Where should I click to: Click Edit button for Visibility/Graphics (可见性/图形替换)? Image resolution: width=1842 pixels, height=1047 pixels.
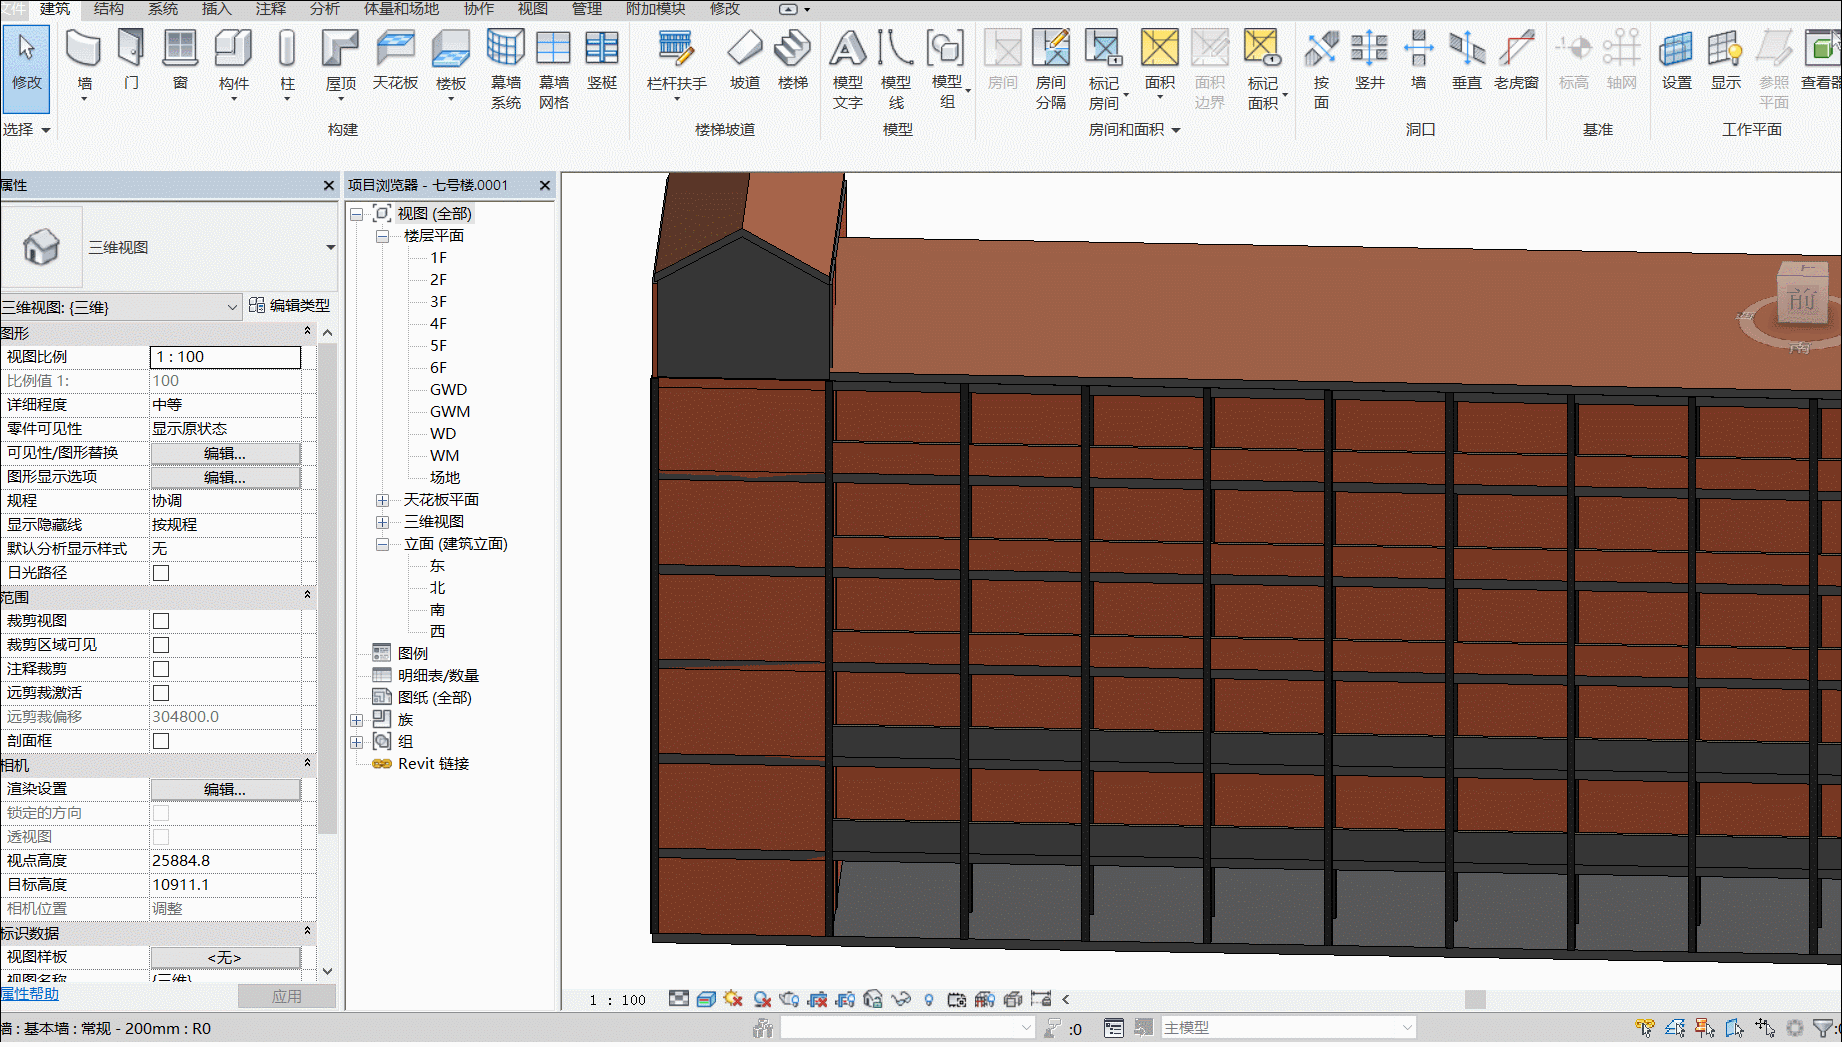225,453
